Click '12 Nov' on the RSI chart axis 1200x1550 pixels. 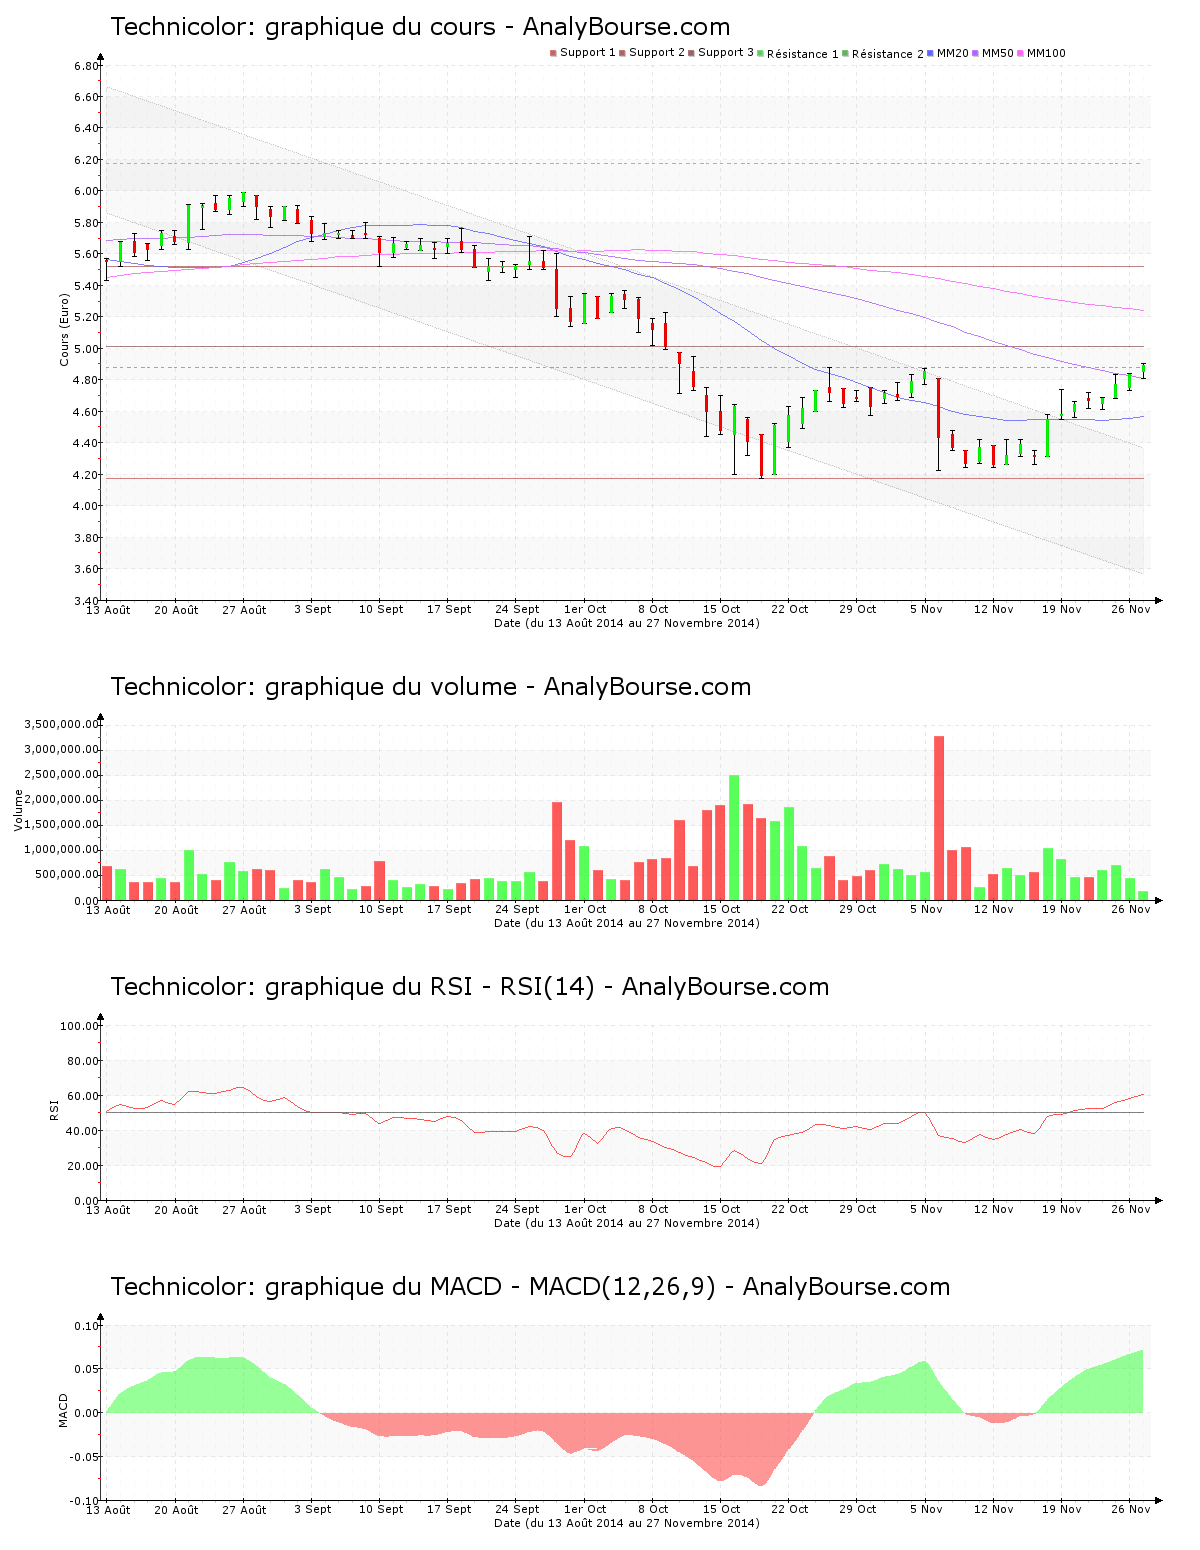point(994,1209)
